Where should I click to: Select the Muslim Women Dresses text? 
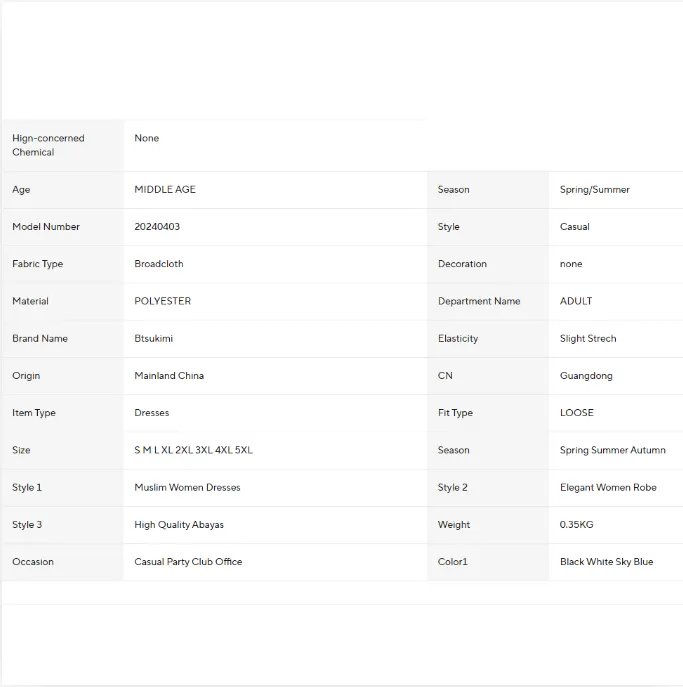click(x=187, y=487)
